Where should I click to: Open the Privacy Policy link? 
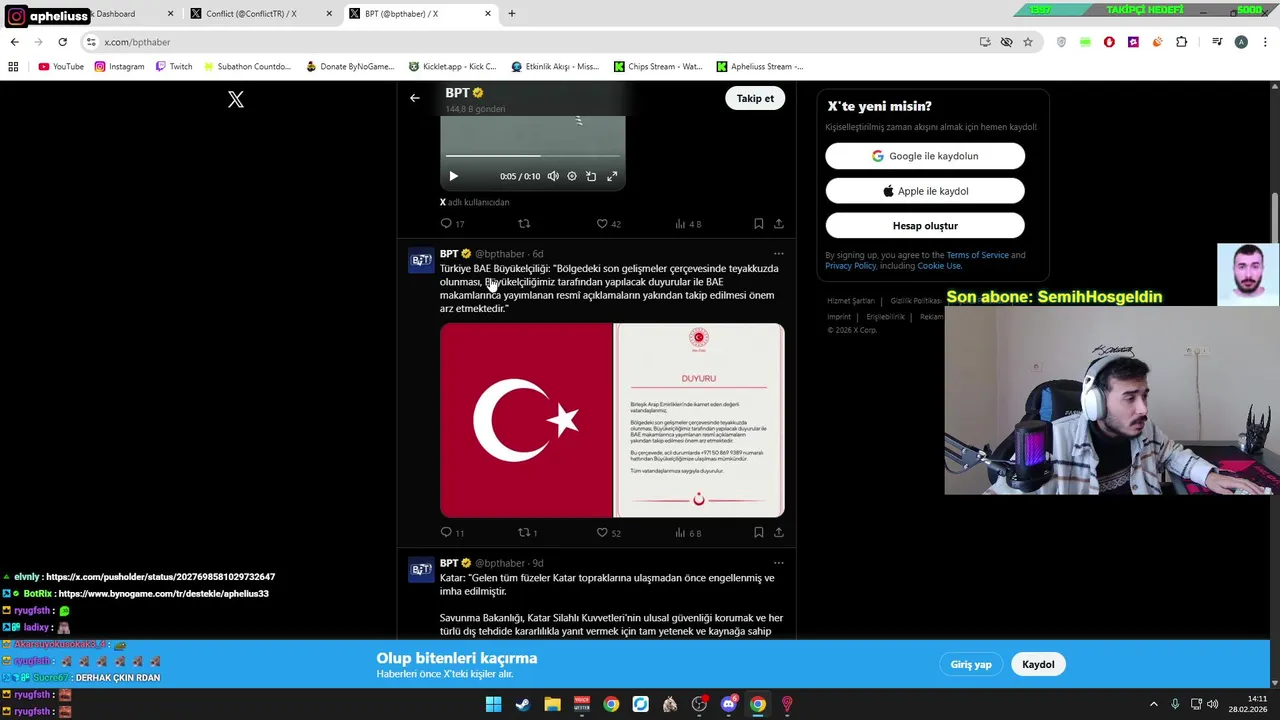coord(851,266)
